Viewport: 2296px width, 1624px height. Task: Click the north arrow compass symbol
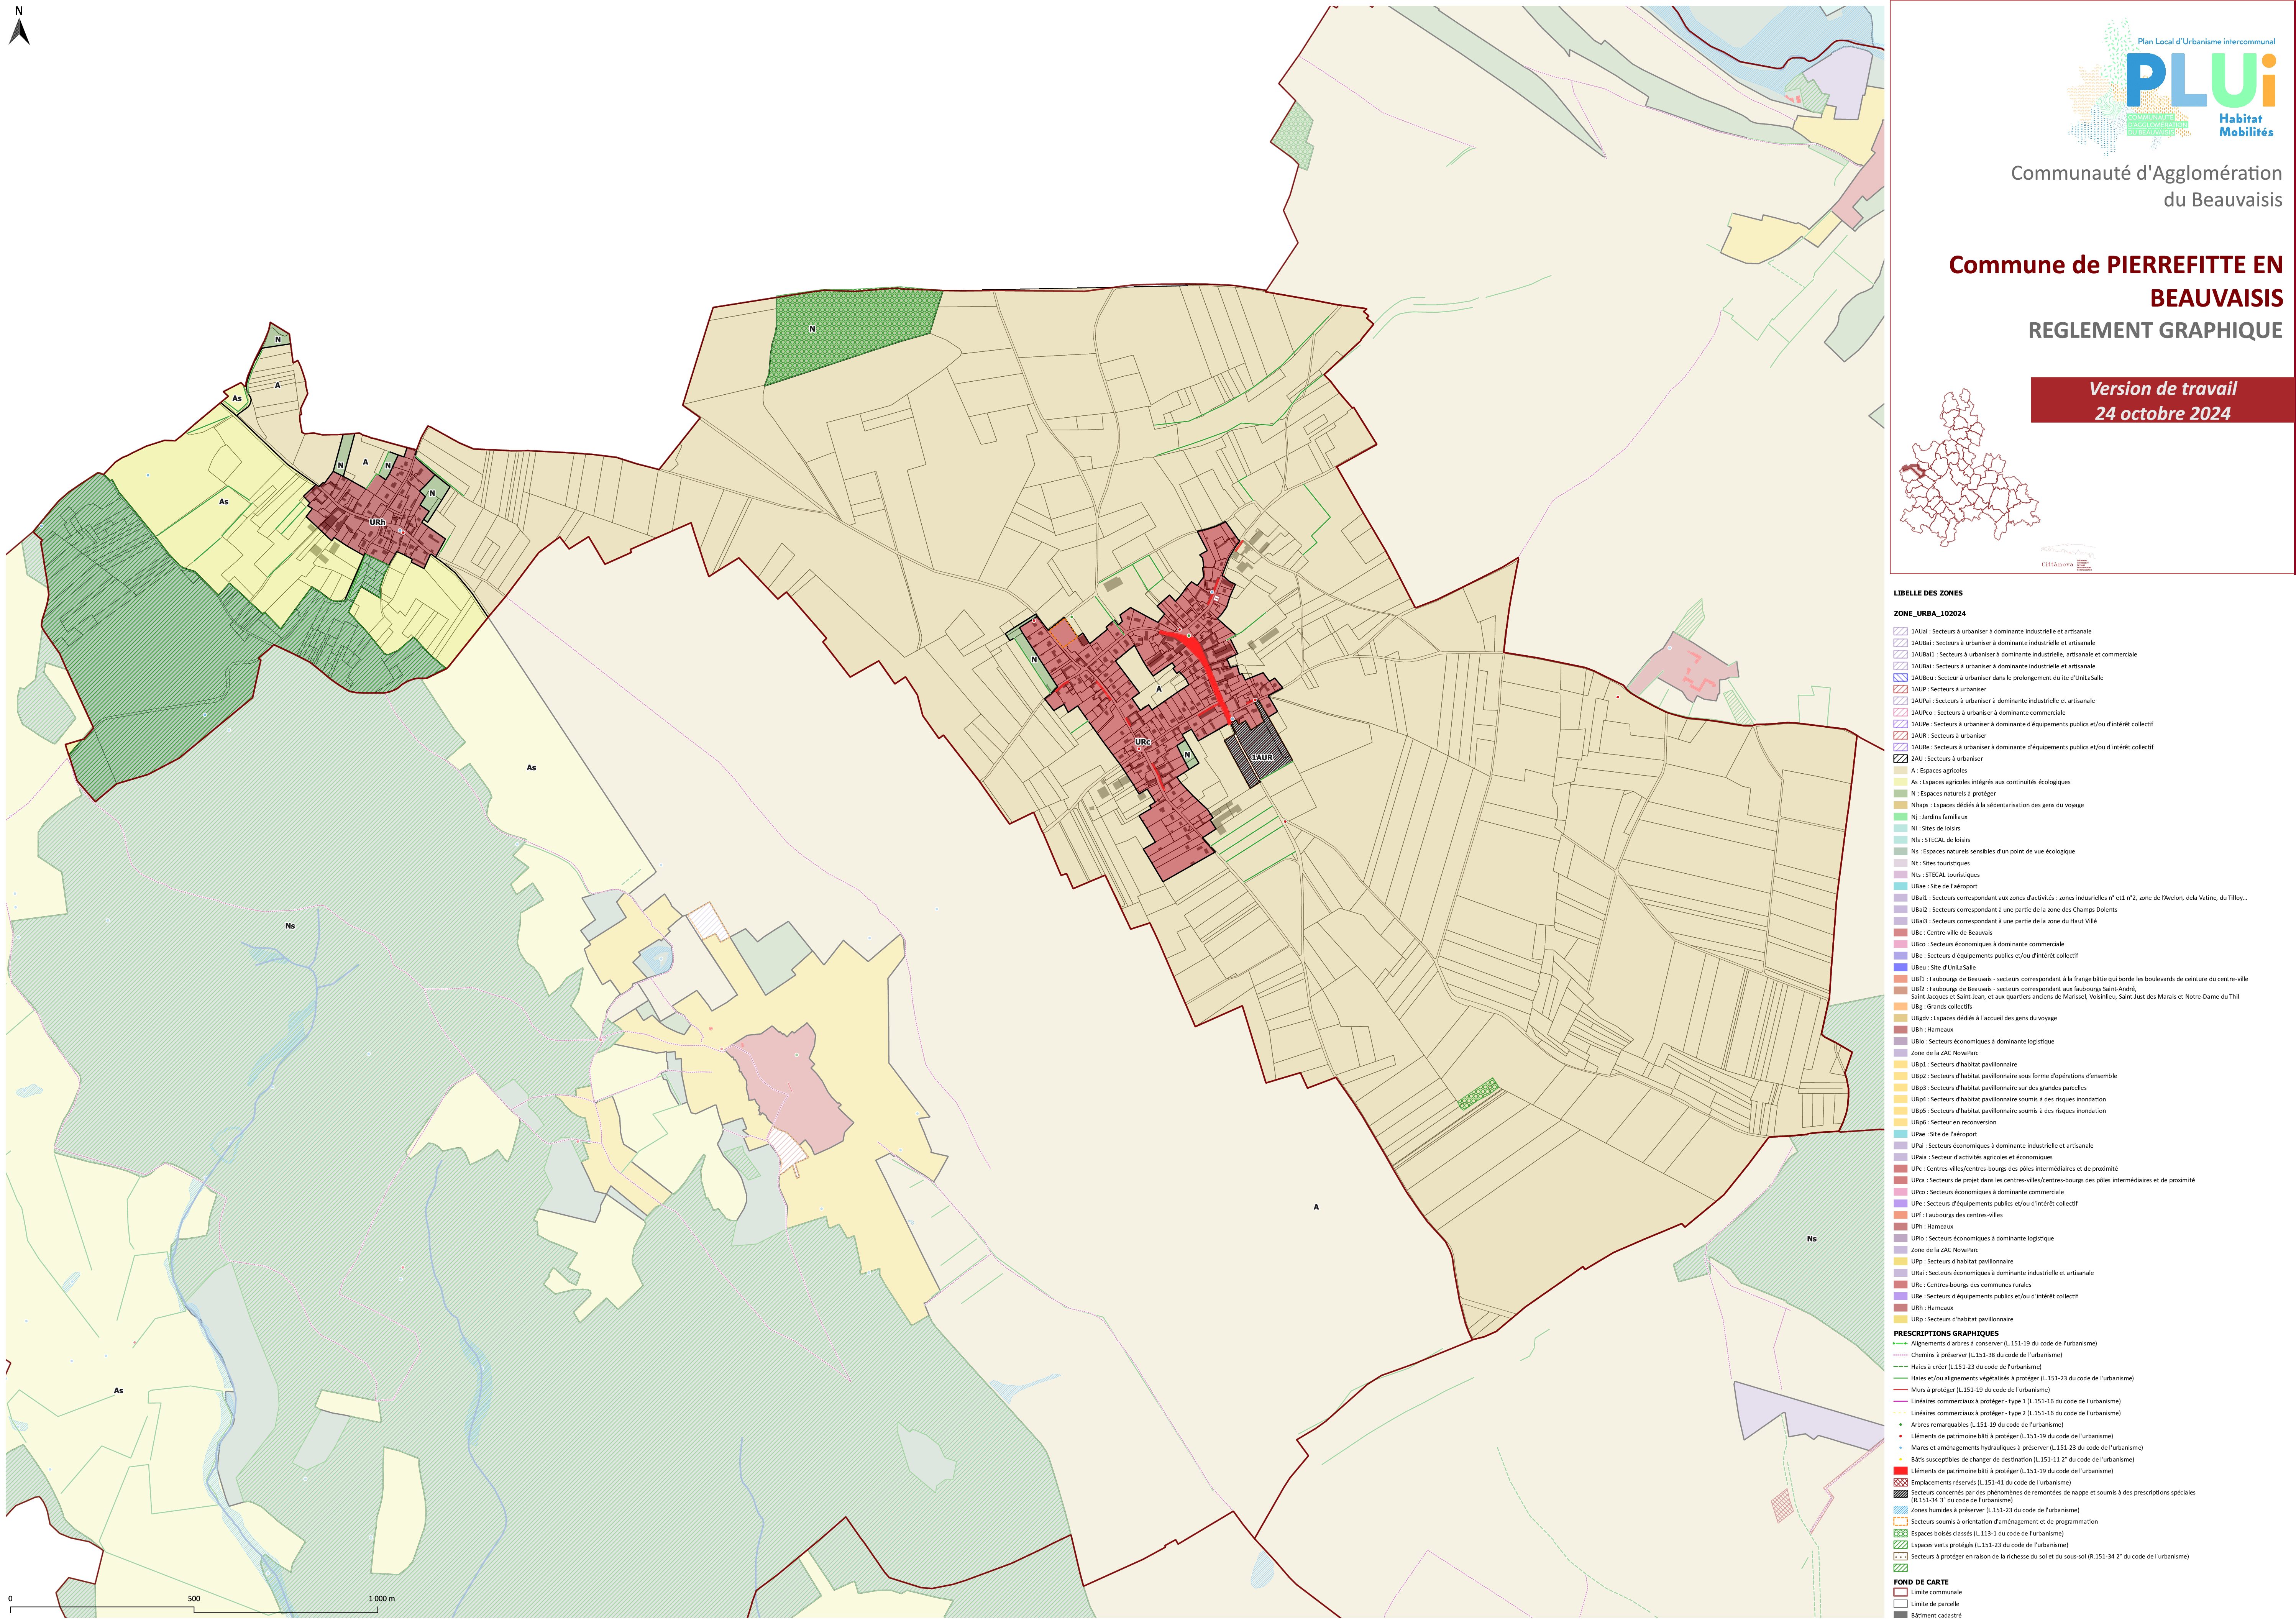click(x=19, y=26)
